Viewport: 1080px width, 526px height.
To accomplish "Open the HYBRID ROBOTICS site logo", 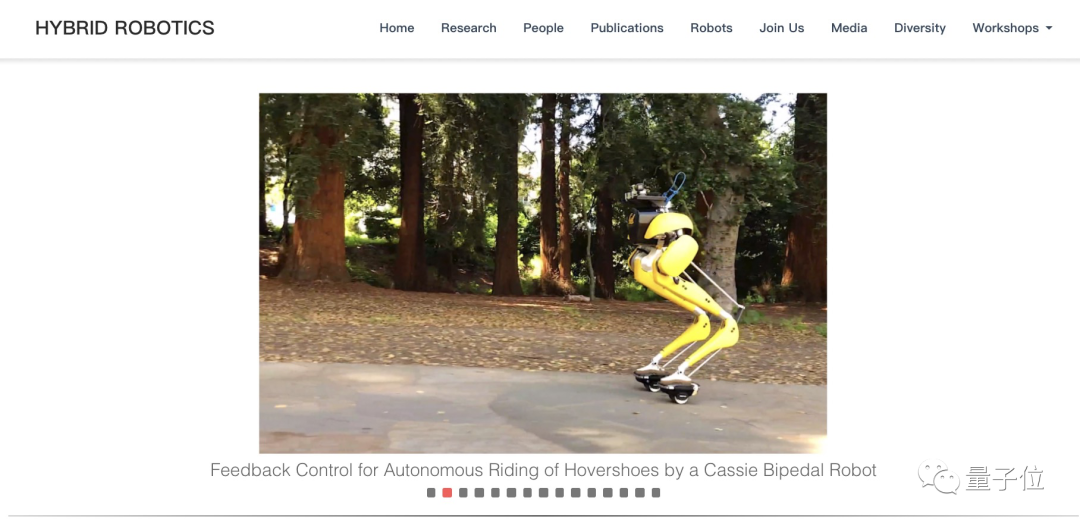I will click(x=125, y=28).
